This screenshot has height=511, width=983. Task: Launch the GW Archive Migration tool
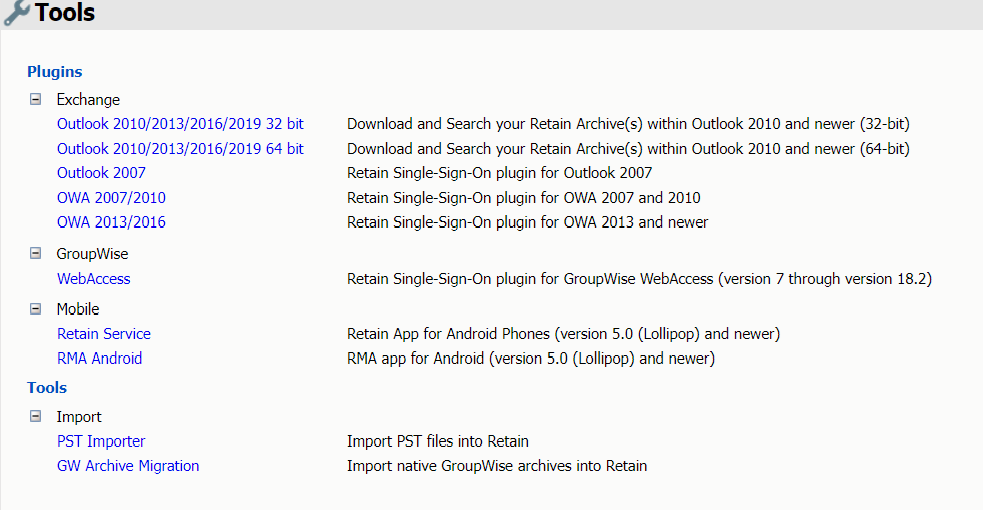click(x=128, y=466)
